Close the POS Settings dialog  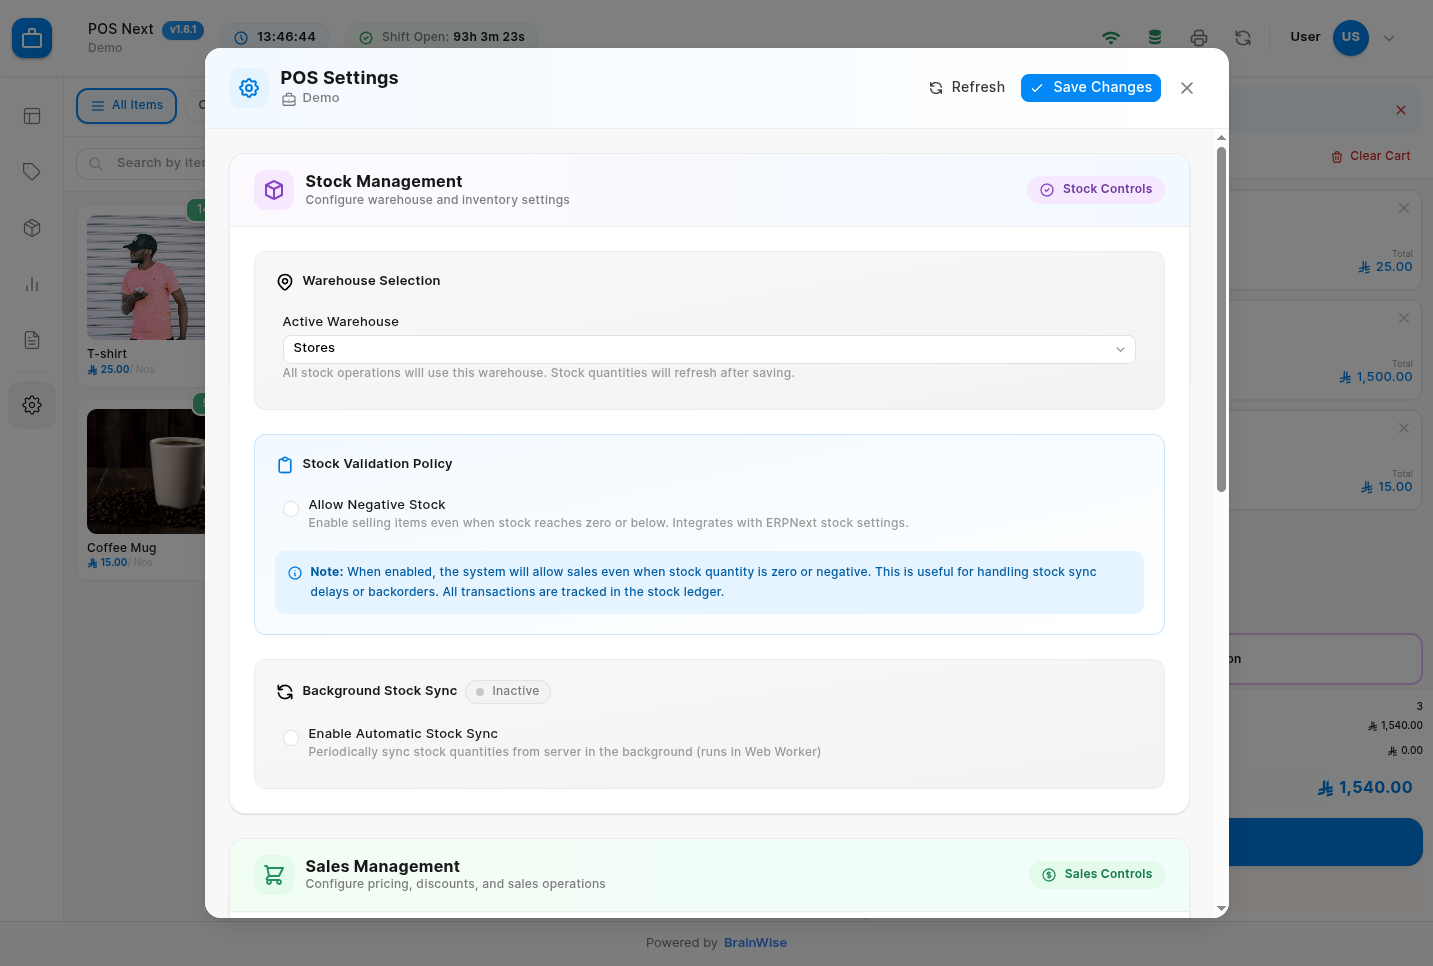[x=1187, y=88]
